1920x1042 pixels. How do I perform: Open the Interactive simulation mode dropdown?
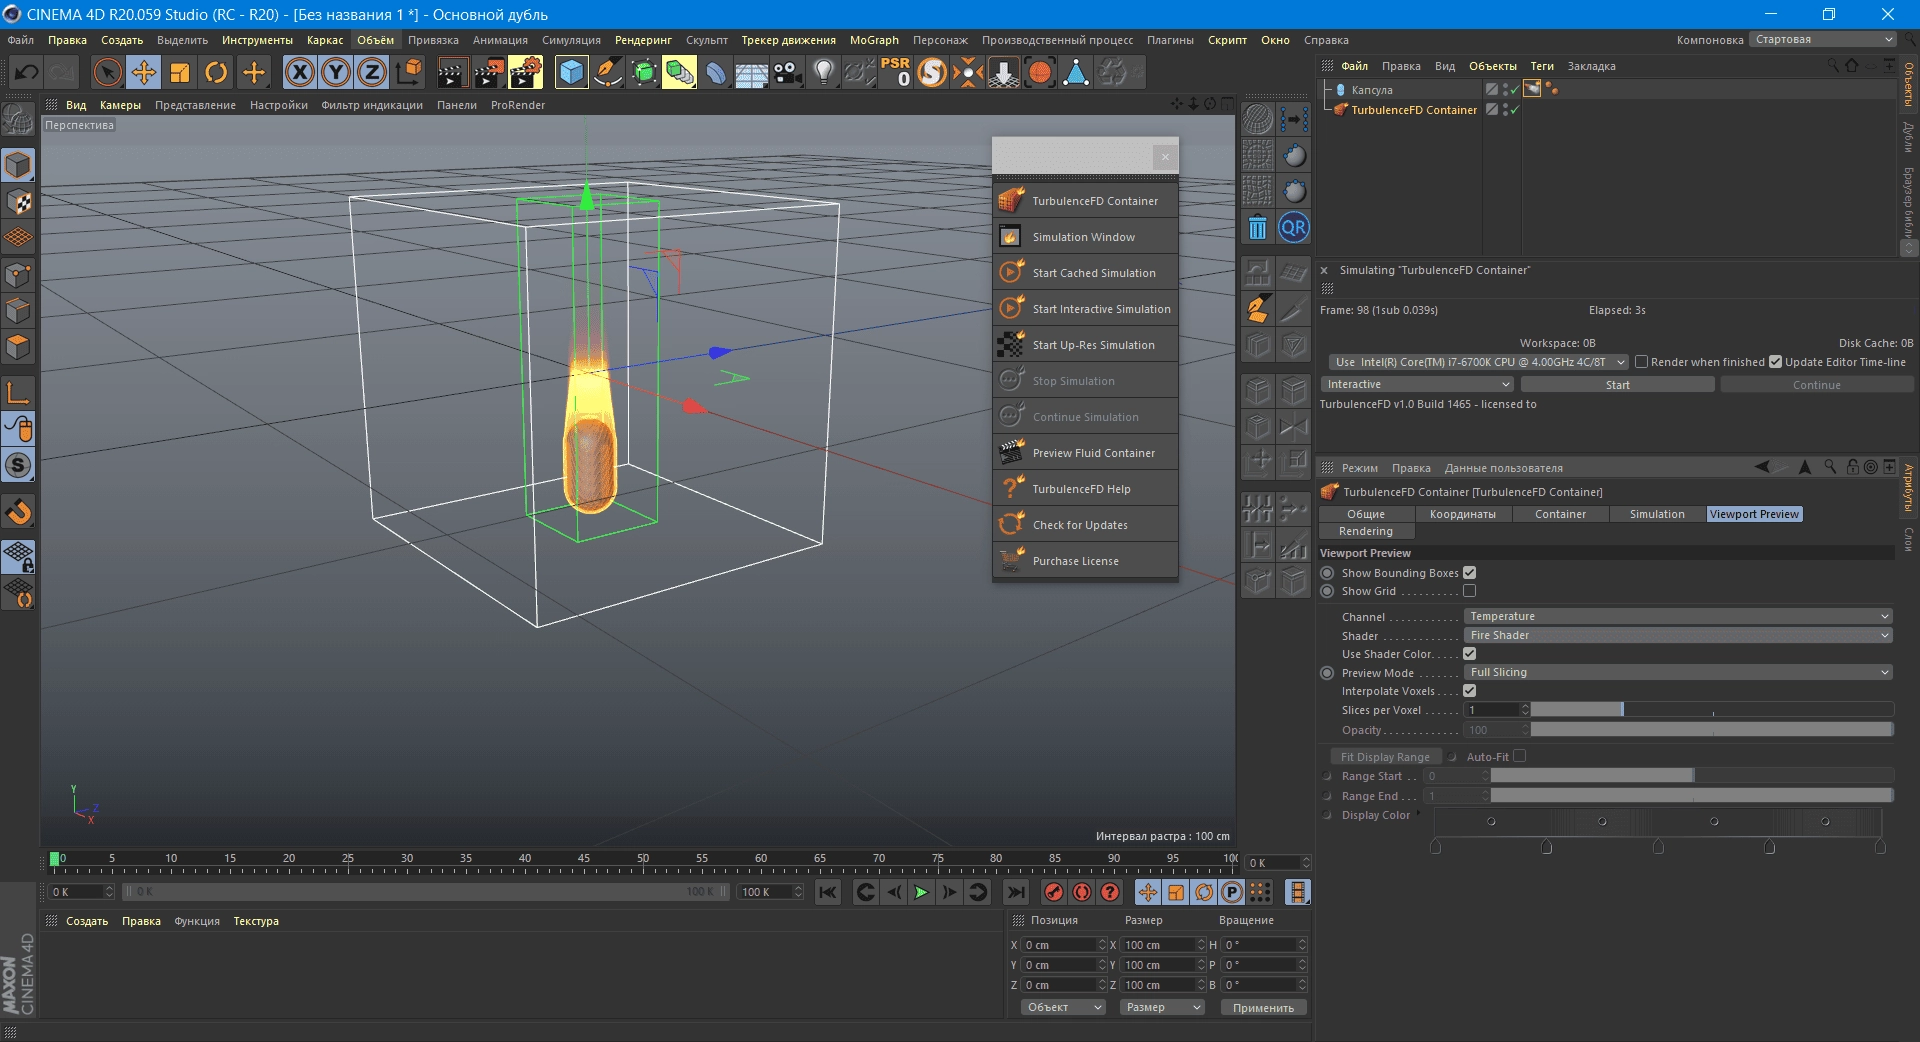pyautogui.click(x=1417, y=384)
